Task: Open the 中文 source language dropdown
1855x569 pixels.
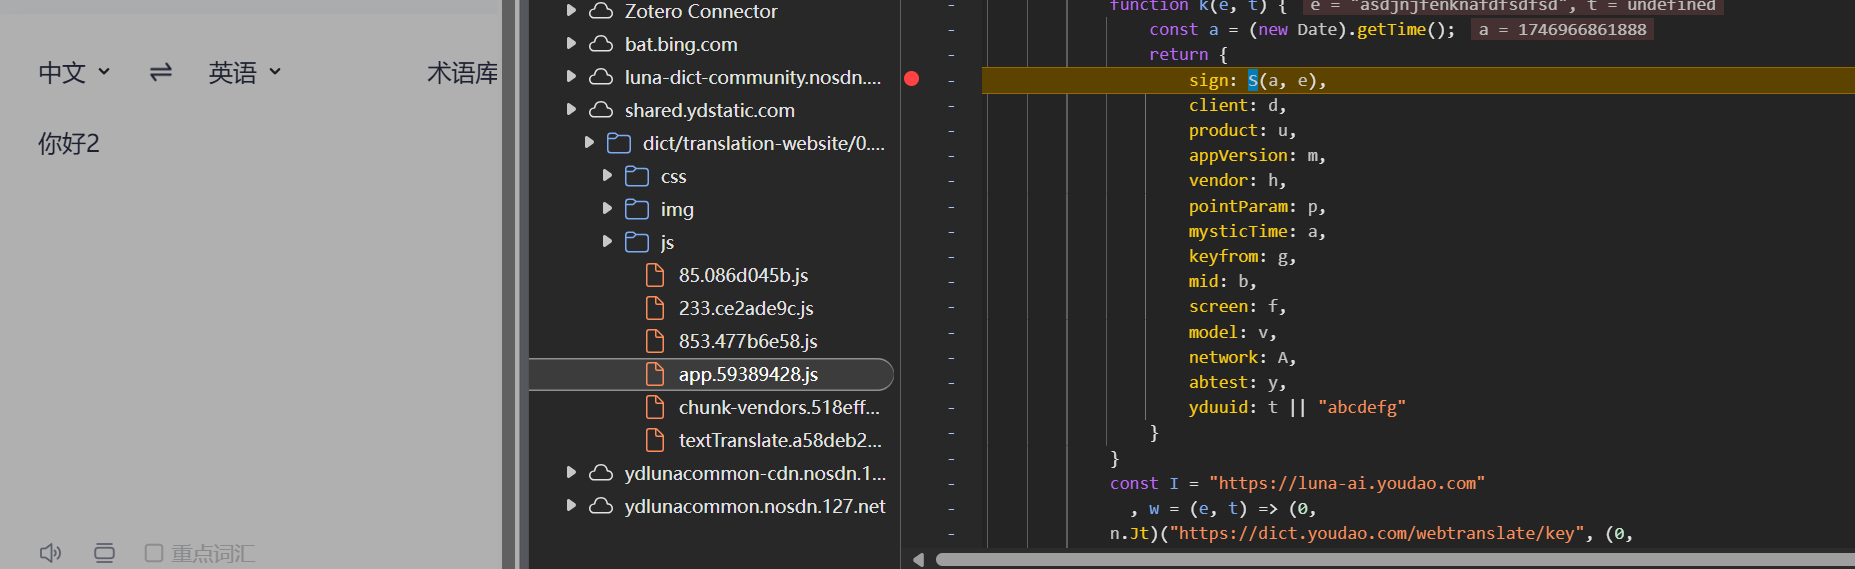Action: (74, 73)
